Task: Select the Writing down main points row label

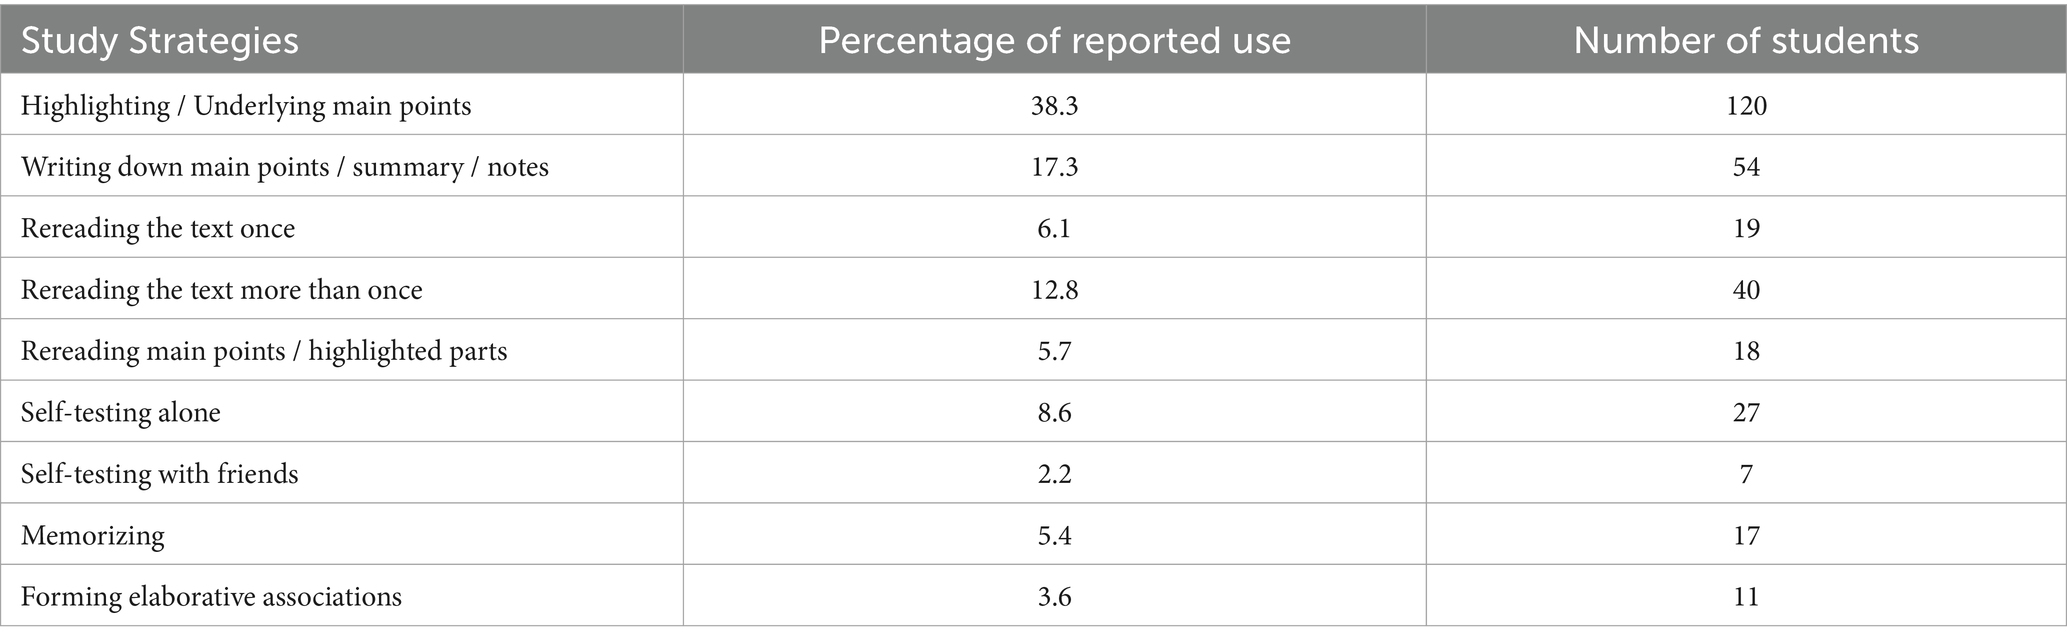Action: coord(285,167)
